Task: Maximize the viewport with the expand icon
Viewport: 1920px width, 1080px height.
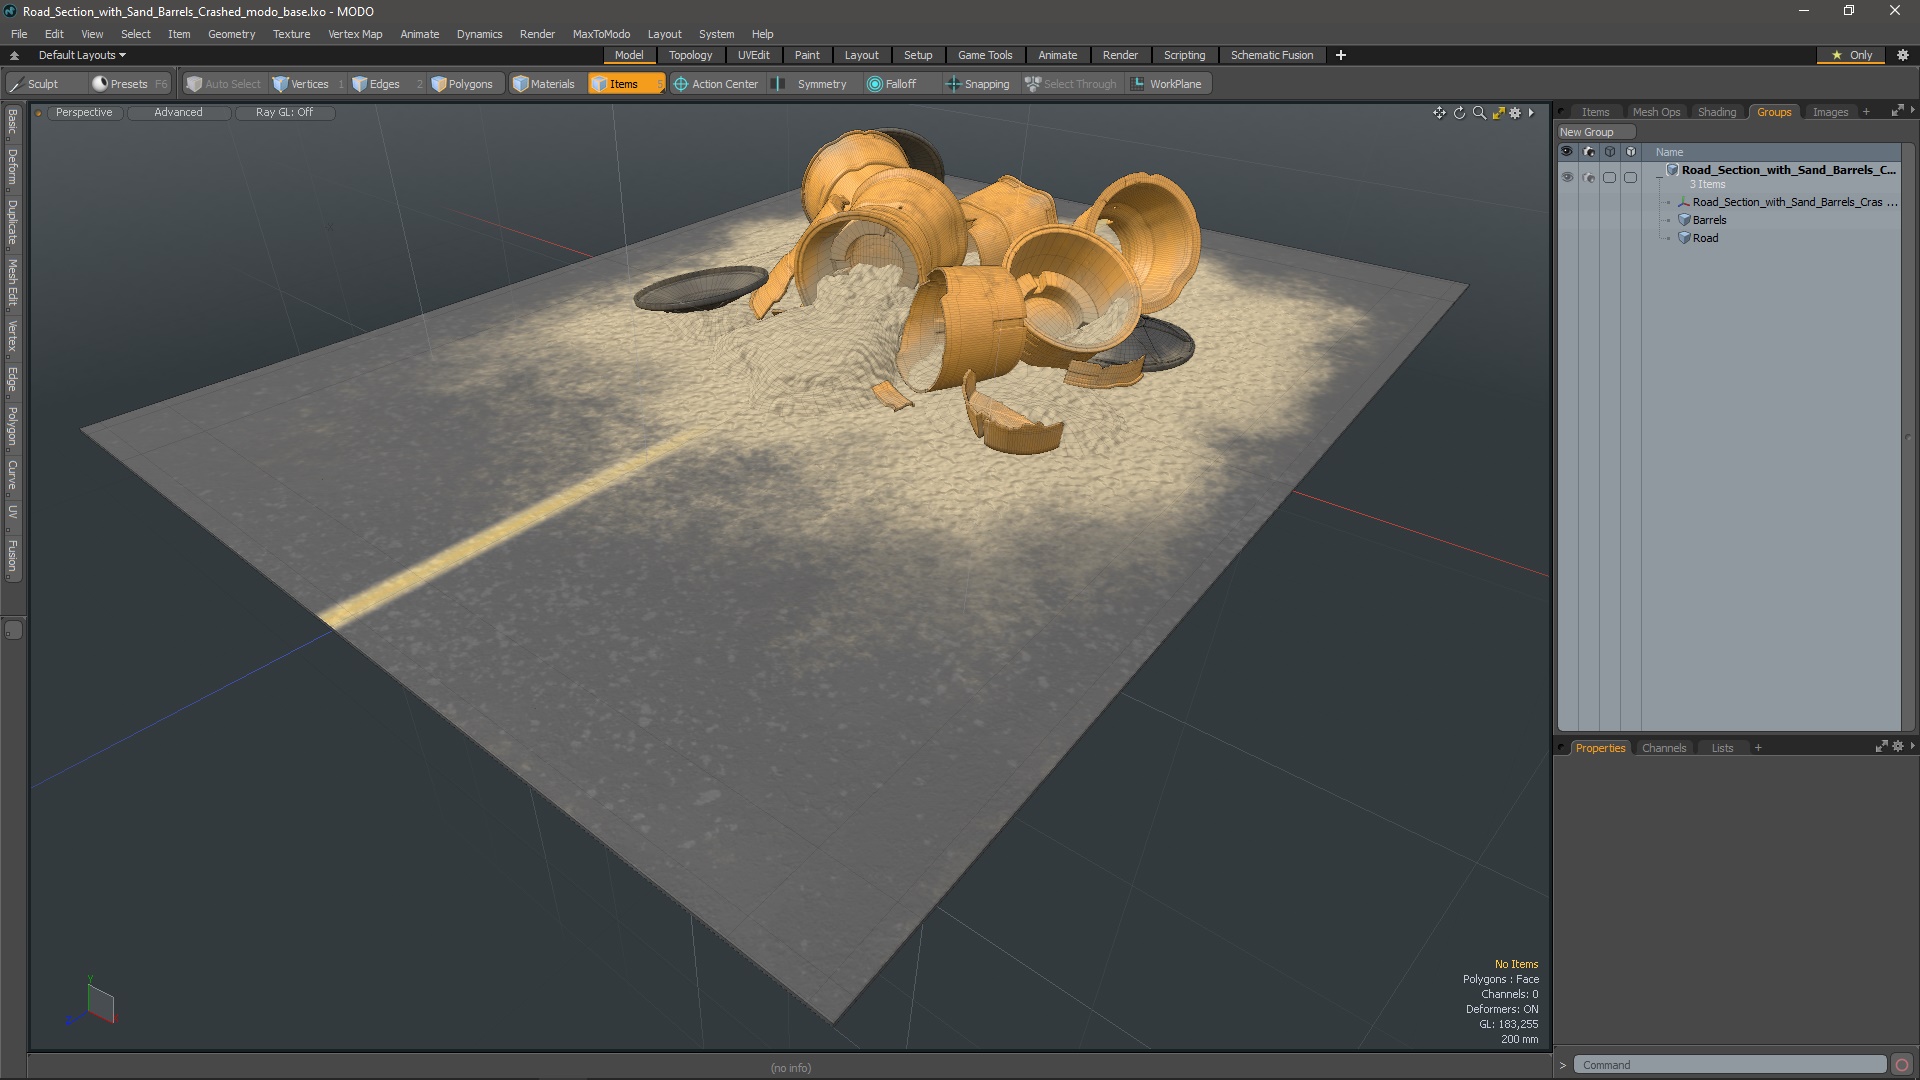Action: pyautogui.click(x=1498, y=113)
